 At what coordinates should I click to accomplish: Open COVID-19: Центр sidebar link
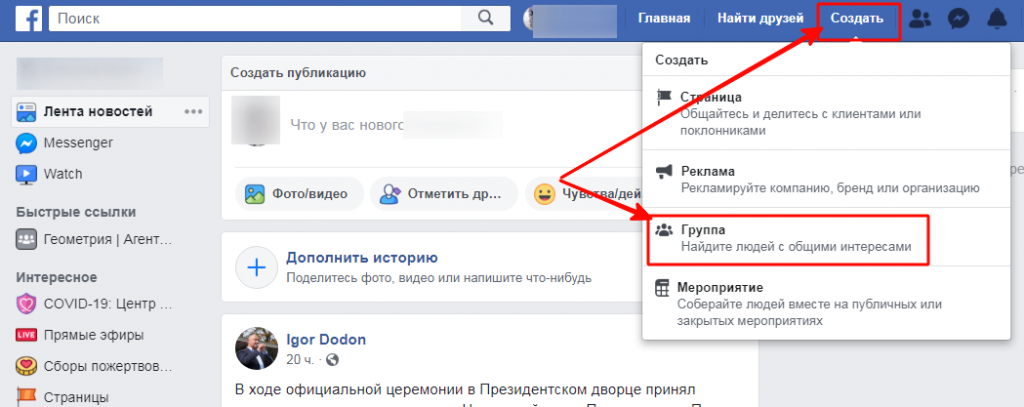coord(108,304)
